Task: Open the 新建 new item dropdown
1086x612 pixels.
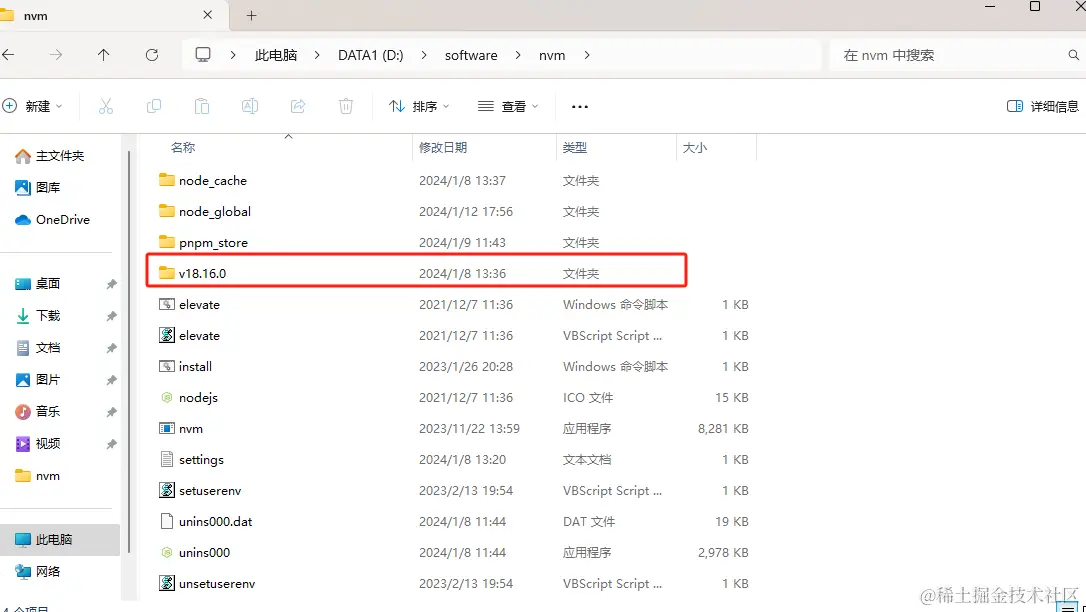Action: coord(33,106)
